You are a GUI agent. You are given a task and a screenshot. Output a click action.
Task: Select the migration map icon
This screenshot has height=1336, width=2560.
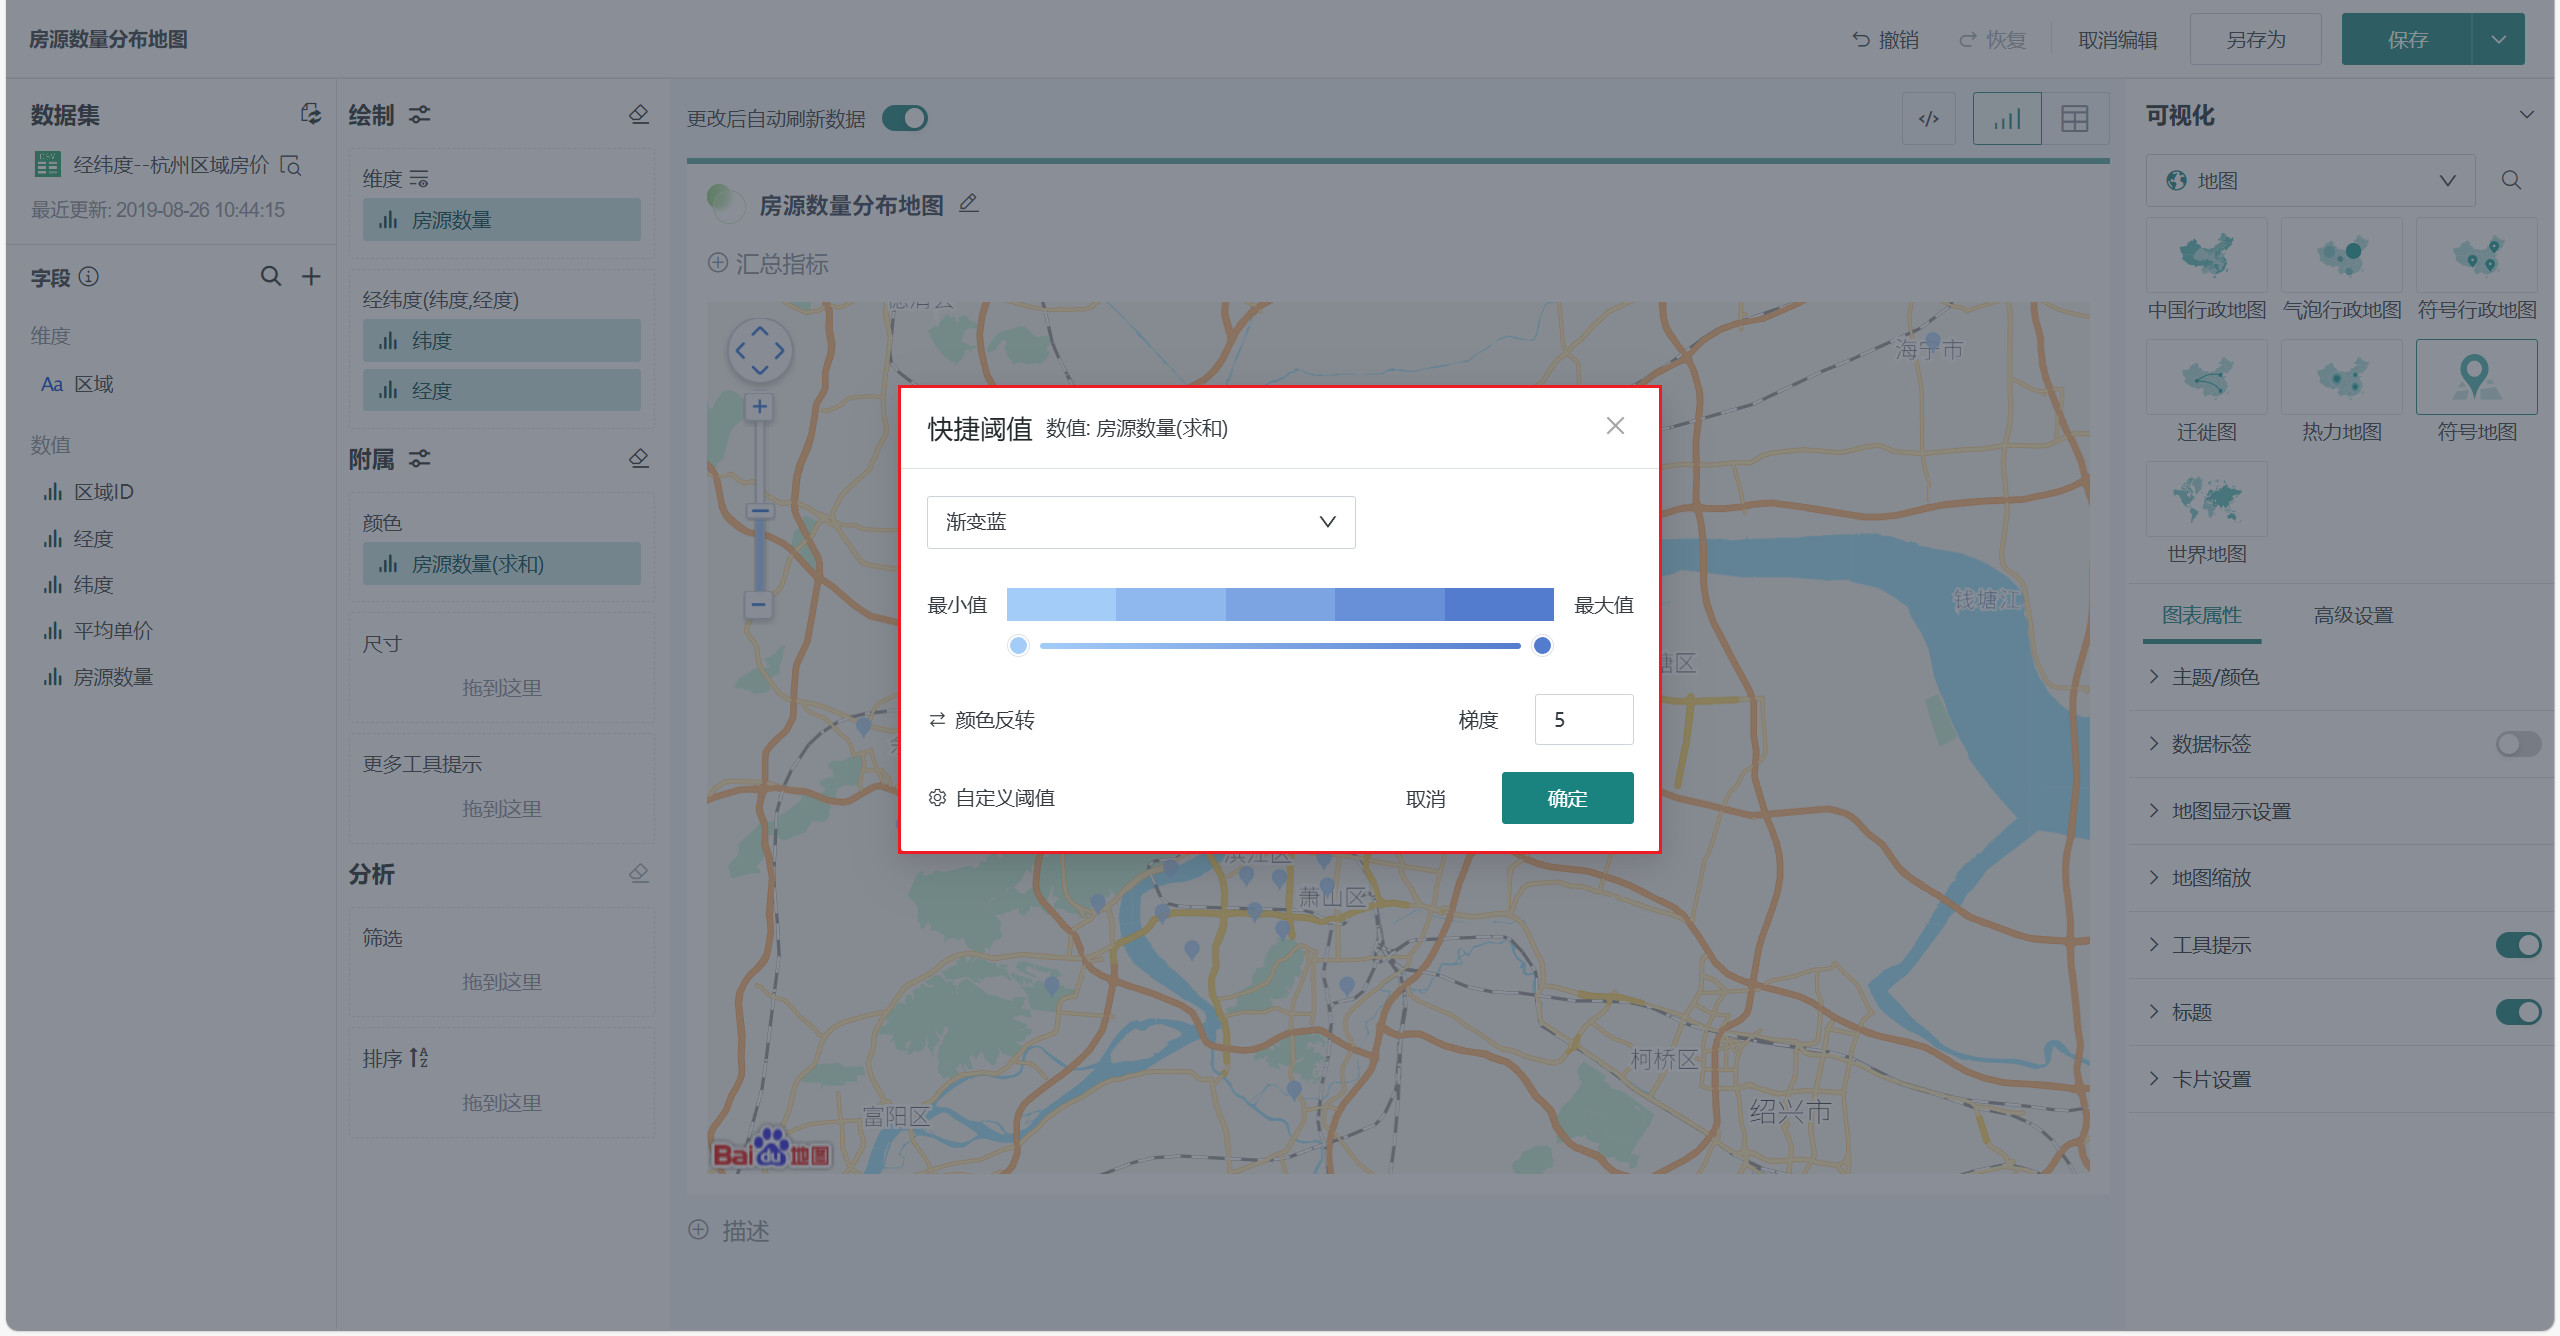coord(2206,379)
